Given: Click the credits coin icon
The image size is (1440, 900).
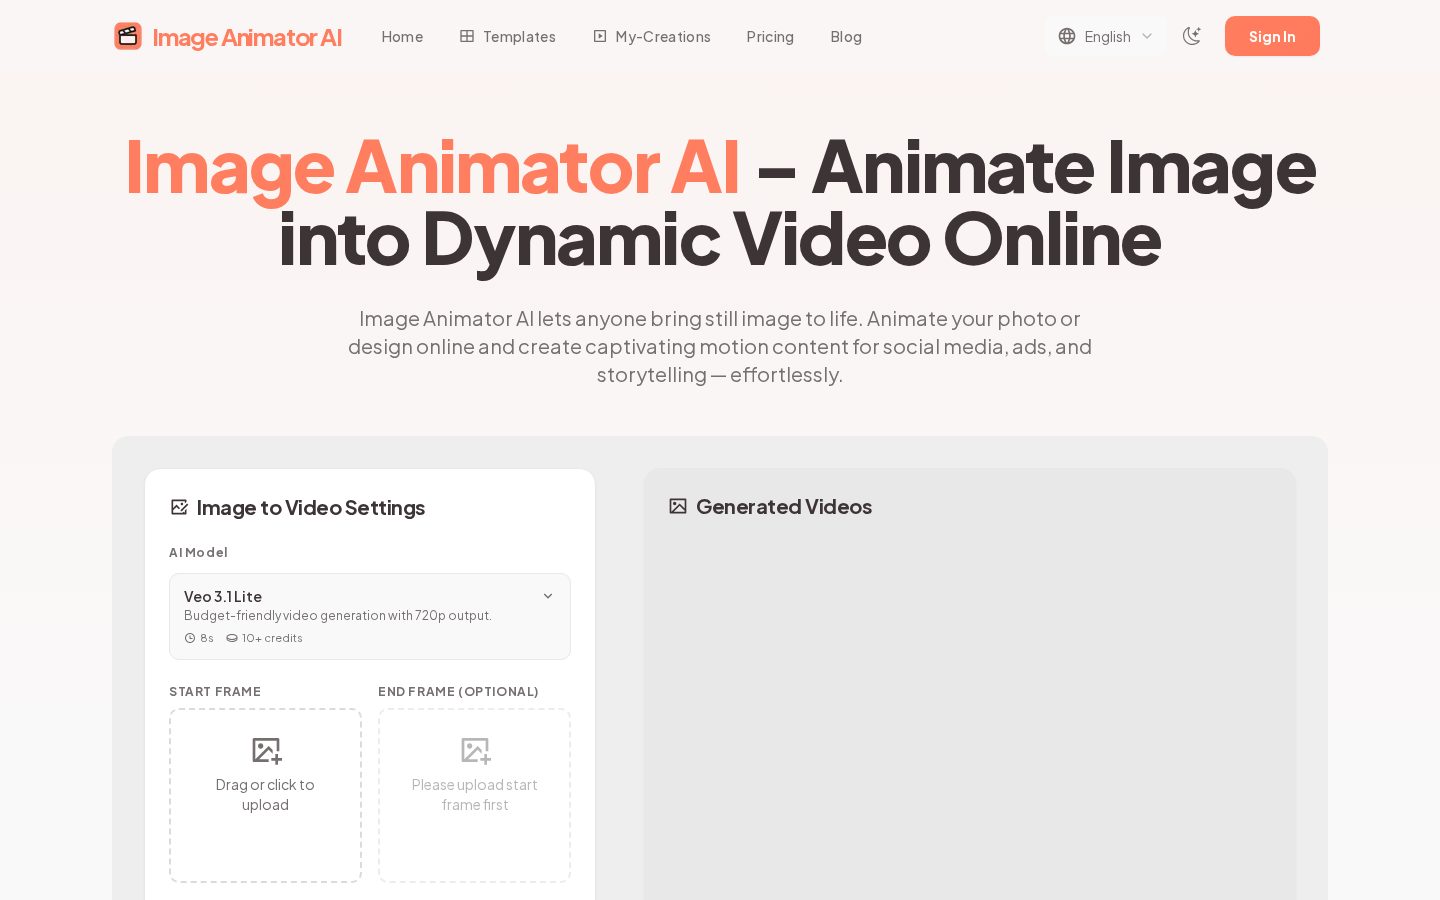Looking at the screenshot, I should pyautogui.click(x=232, y=638).
